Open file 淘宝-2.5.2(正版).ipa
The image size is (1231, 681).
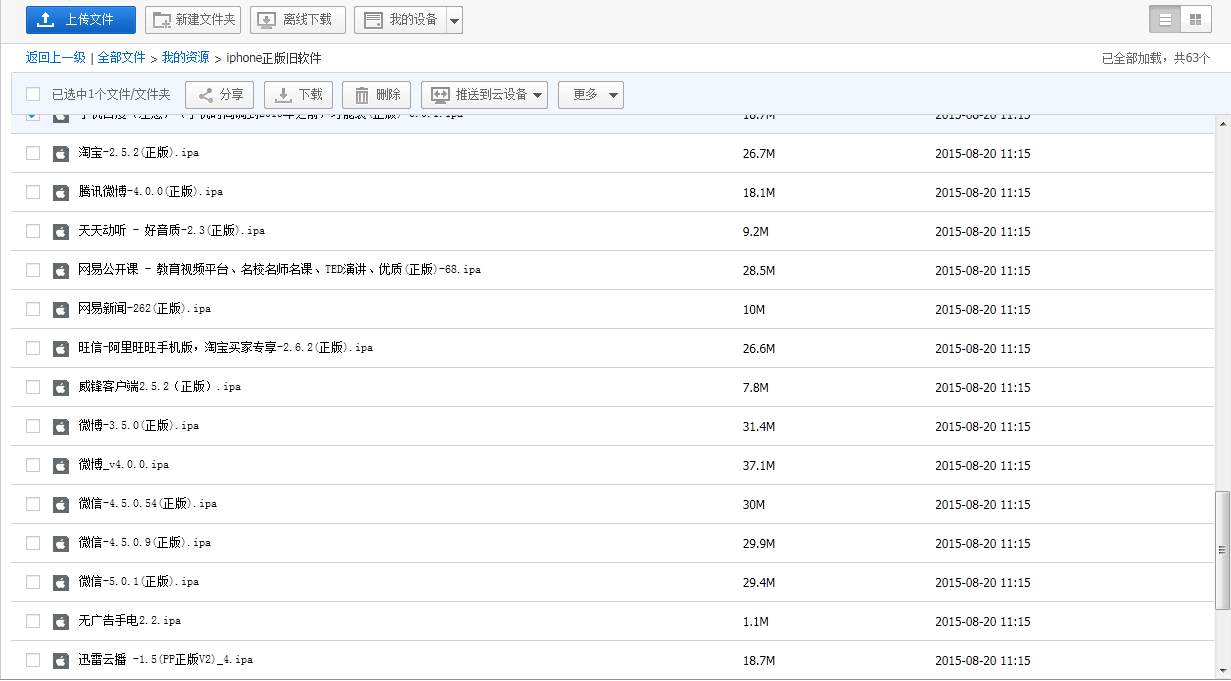[x=139, y=153]
